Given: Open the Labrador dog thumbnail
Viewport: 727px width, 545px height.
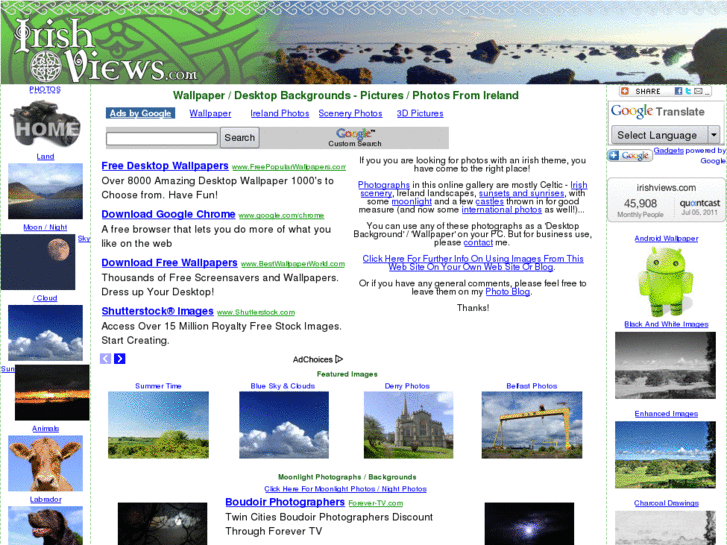Looking at the screenshot, I should [45, 526].
